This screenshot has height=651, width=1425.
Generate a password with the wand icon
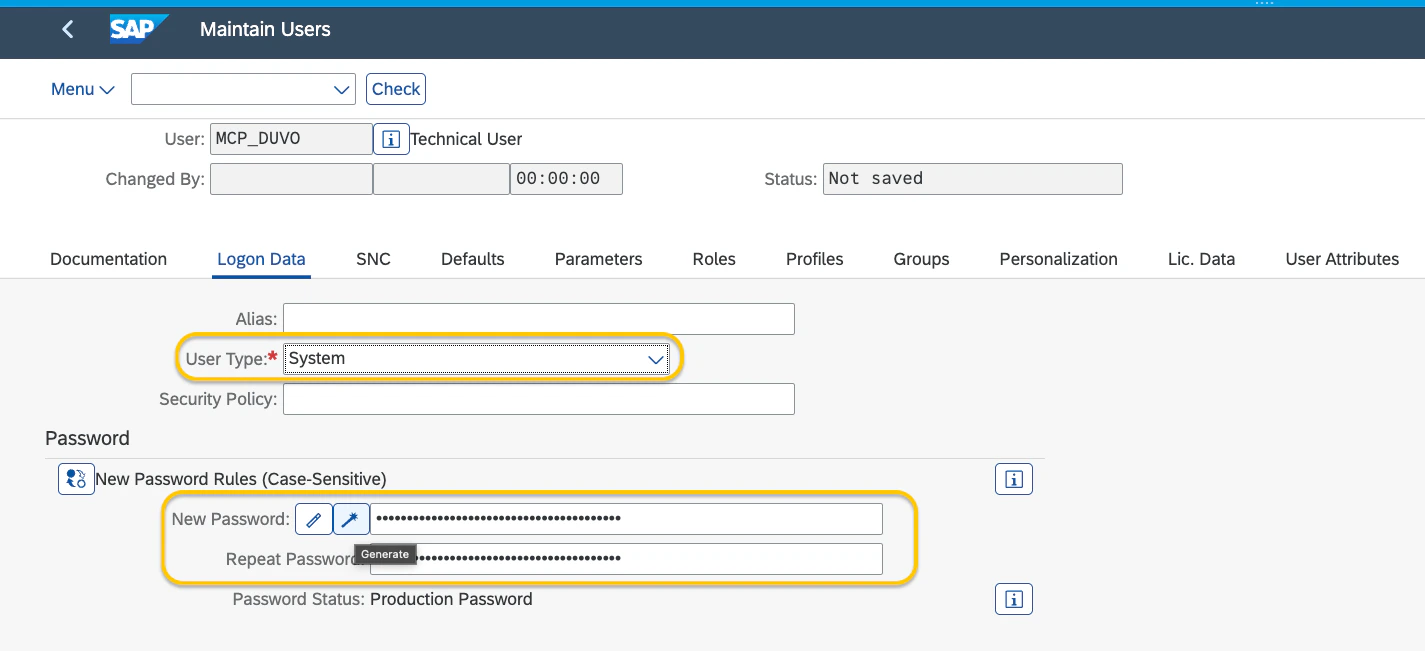351,519
